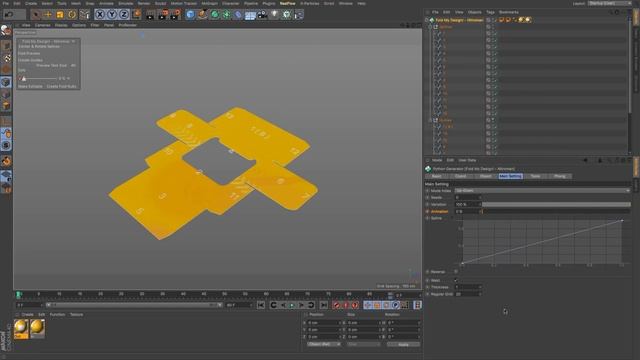Select the Live Selection arrow tool
This screenshot has height=360, width=640.
pos(36,15)
